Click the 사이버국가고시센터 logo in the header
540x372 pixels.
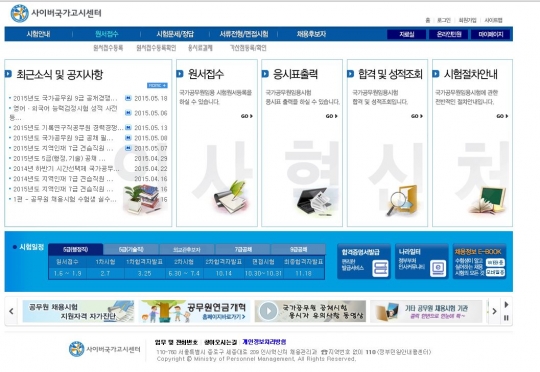click(x=56, y=13)
